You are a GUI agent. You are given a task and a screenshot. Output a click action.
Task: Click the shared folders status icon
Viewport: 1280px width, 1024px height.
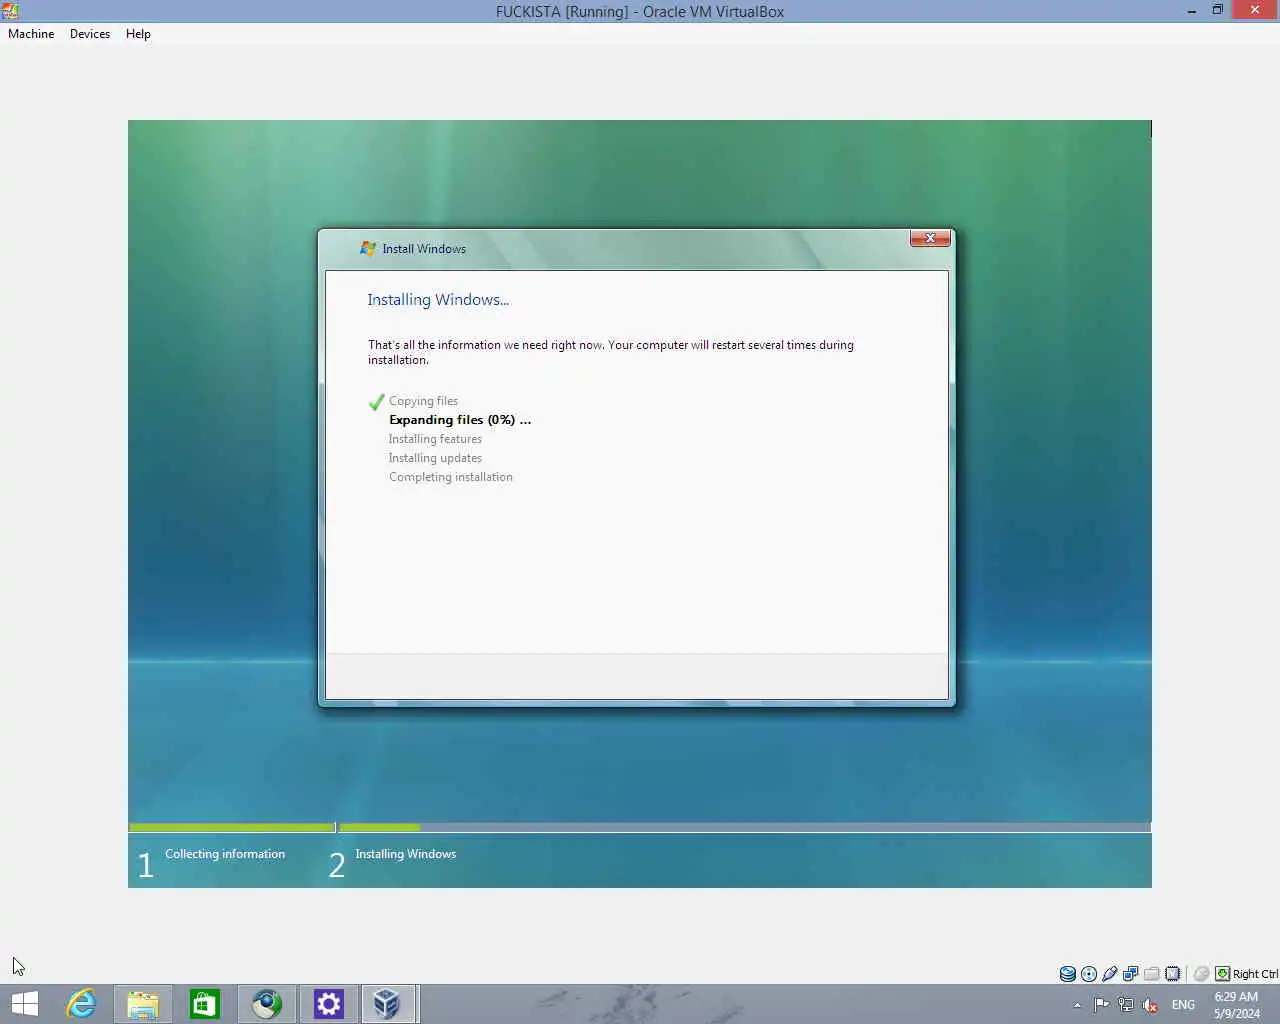pyautogui.click(x=1152, y=974)
